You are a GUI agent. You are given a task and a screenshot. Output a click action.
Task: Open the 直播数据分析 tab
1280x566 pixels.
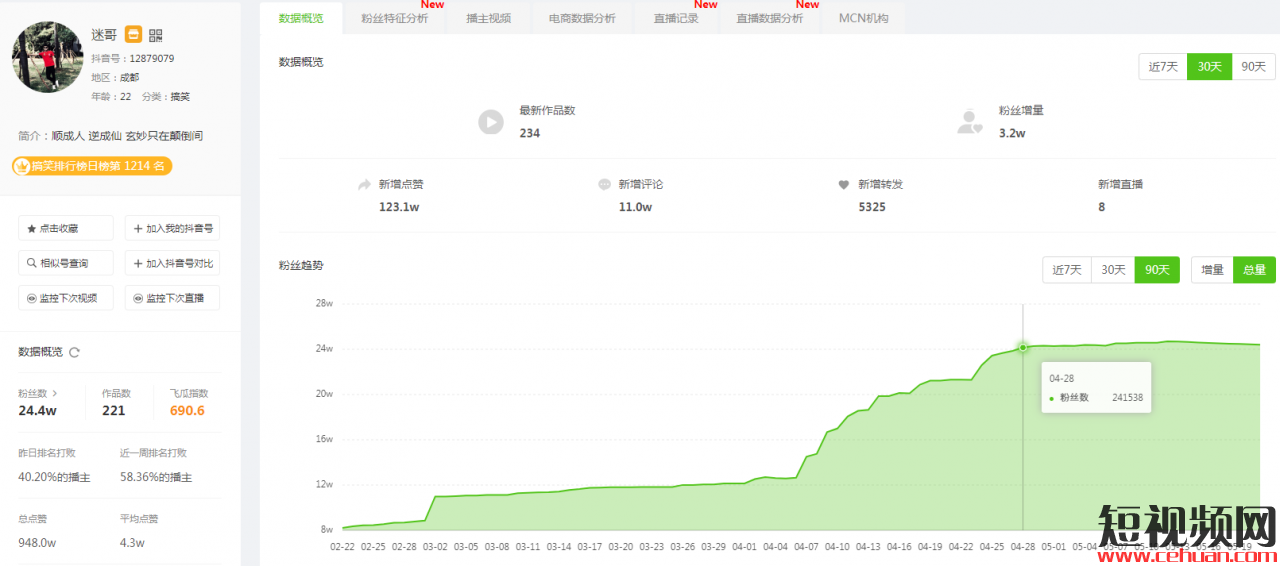pyautogui.click(x=769, y=18)
